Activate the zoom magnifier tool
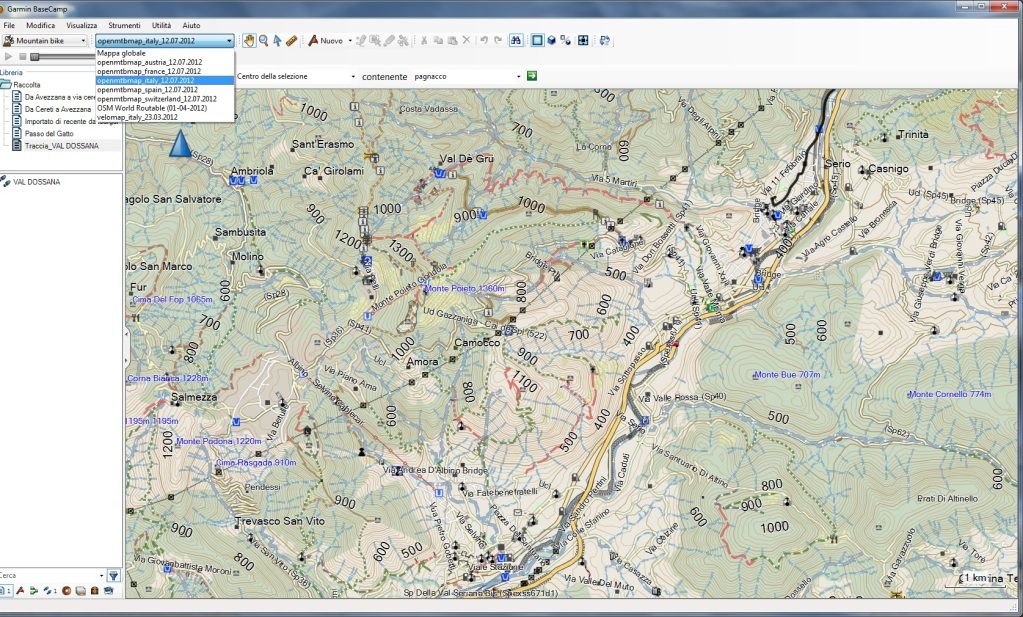1023x617 pixels. (264, 40)
